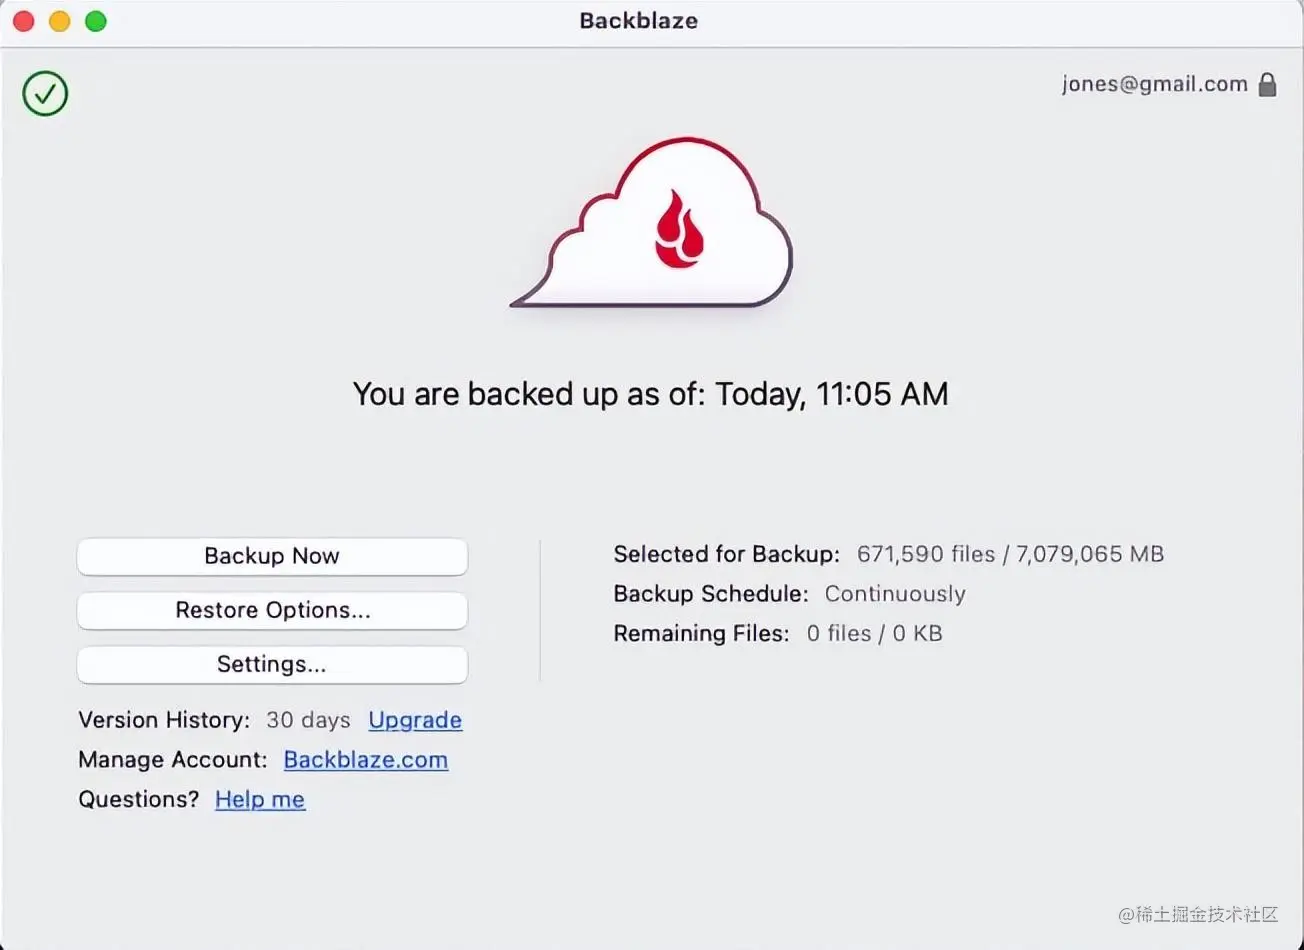Screen dimensions: 1304x950
Task: Click the jones@gmail.com account text
Action: tap(1154, 84)
